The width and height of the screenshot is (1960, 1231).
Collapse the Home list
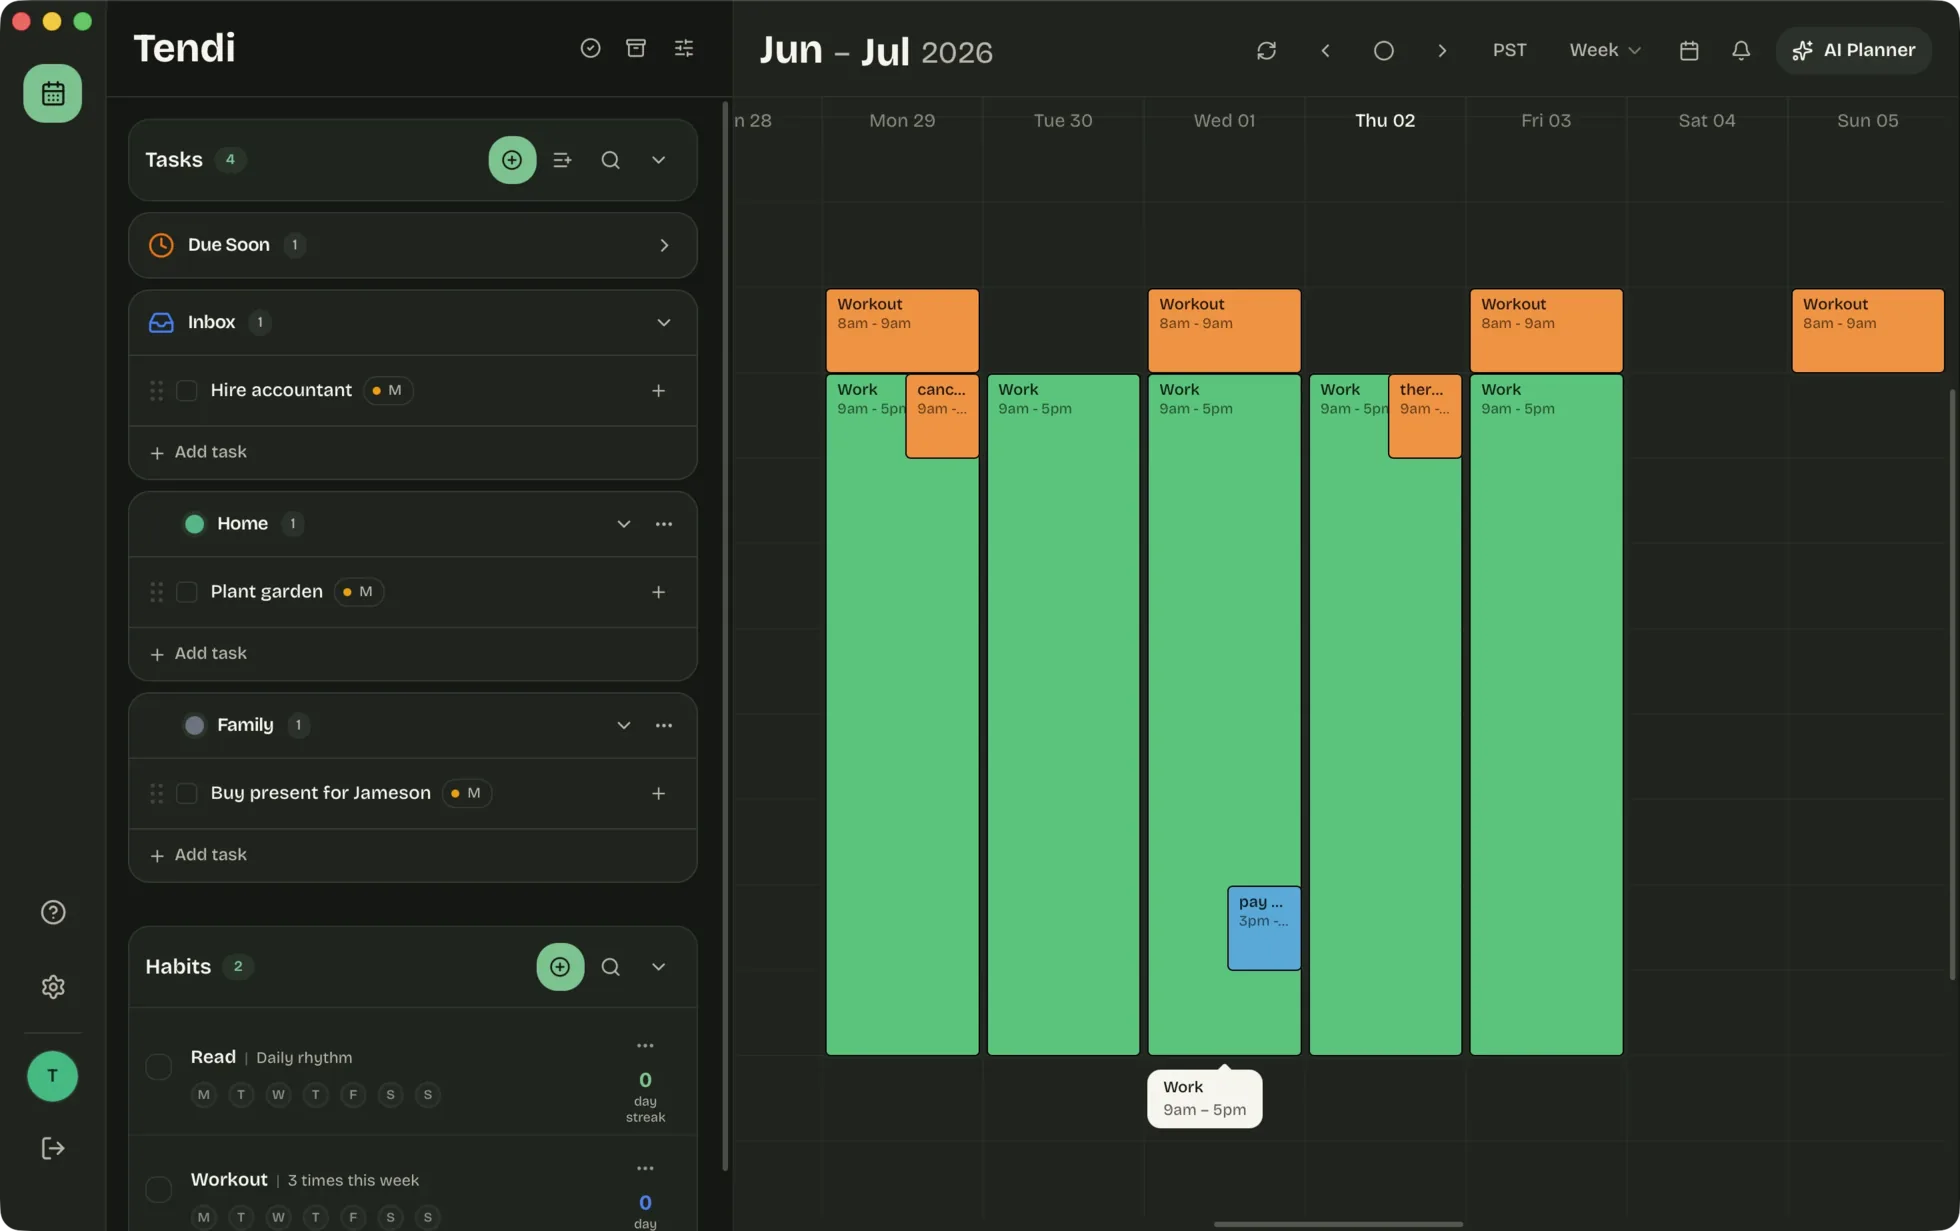pos(623,524)
